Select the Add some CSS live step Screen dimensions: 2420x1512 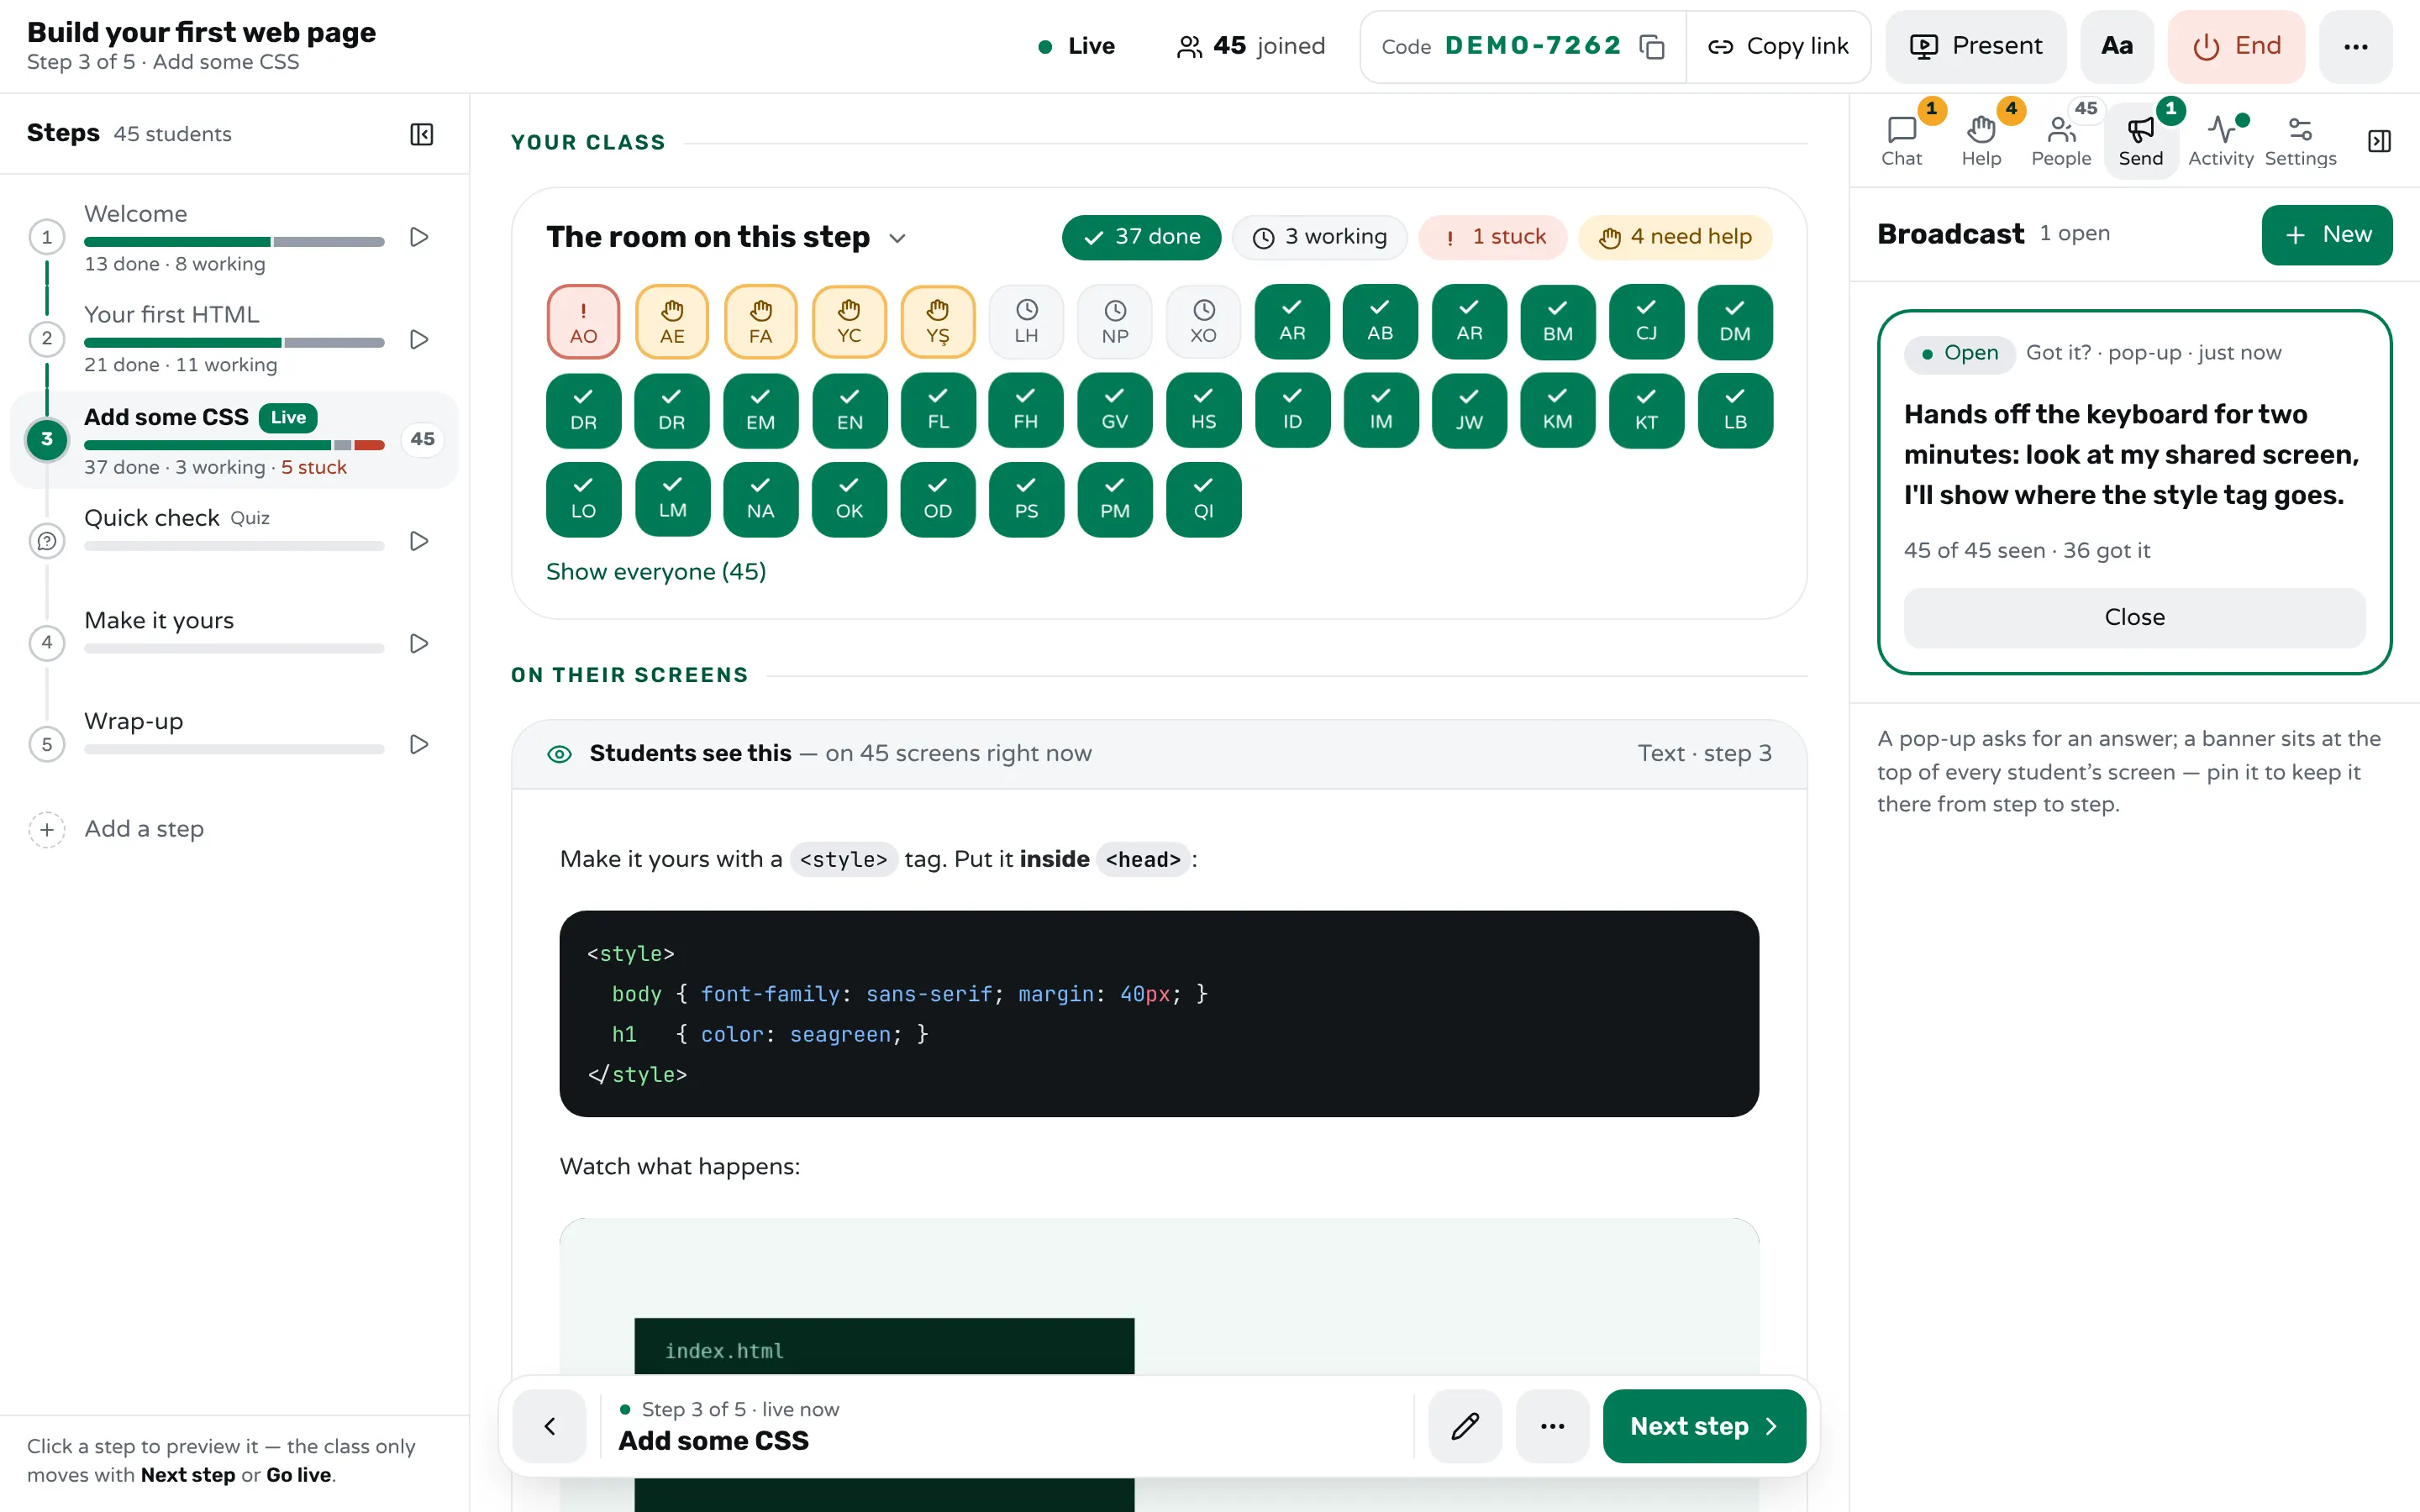[234, 440]
